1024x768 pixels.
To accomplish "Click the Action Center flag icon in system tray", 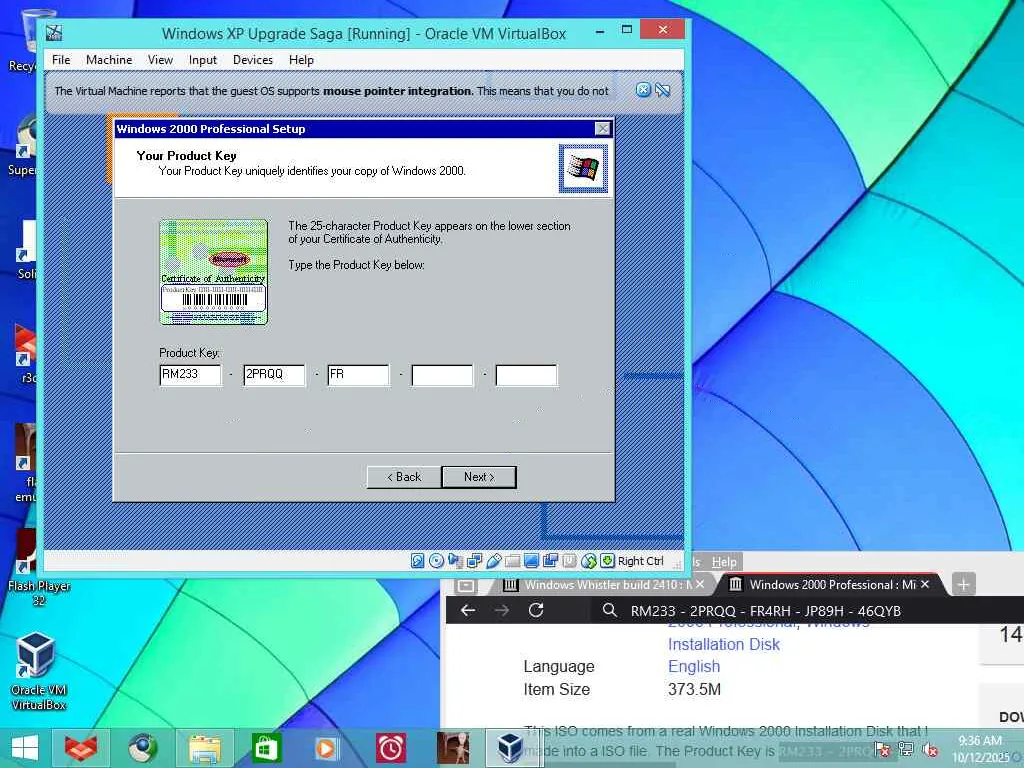I will [882, 749].
